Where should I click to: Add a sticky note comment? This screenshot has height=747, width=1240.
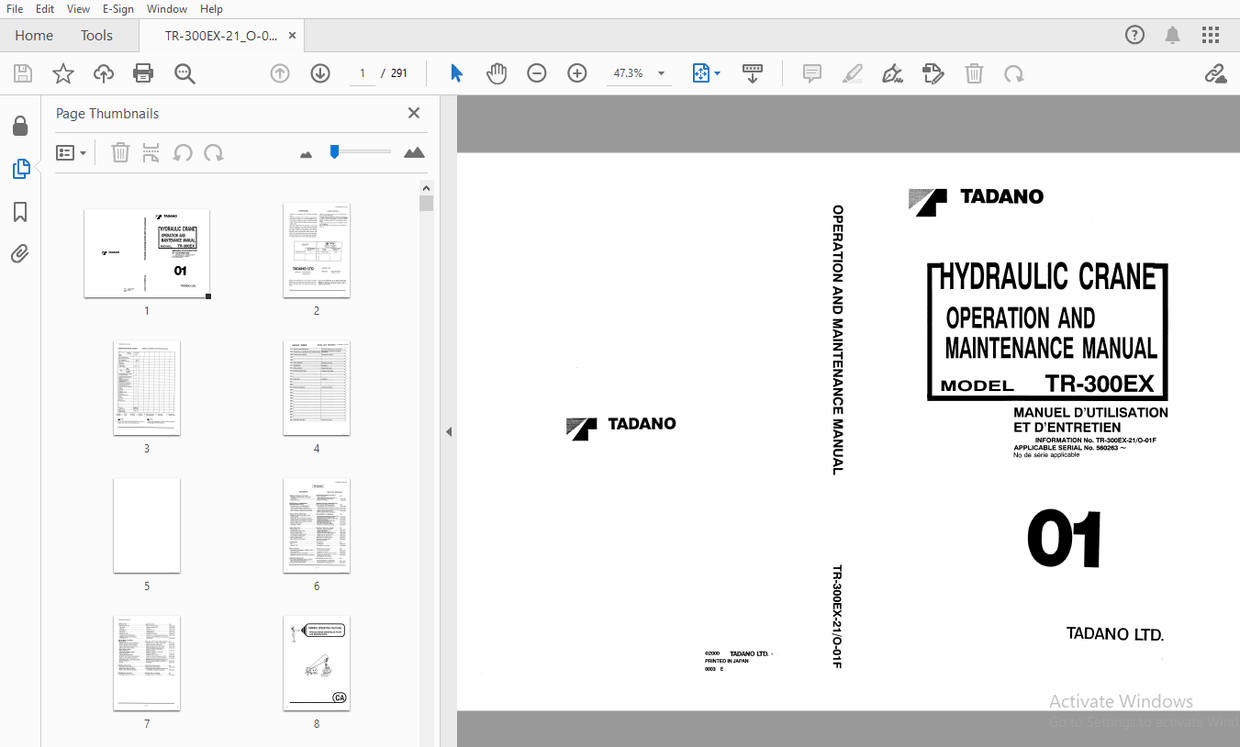tap(811, 73)
